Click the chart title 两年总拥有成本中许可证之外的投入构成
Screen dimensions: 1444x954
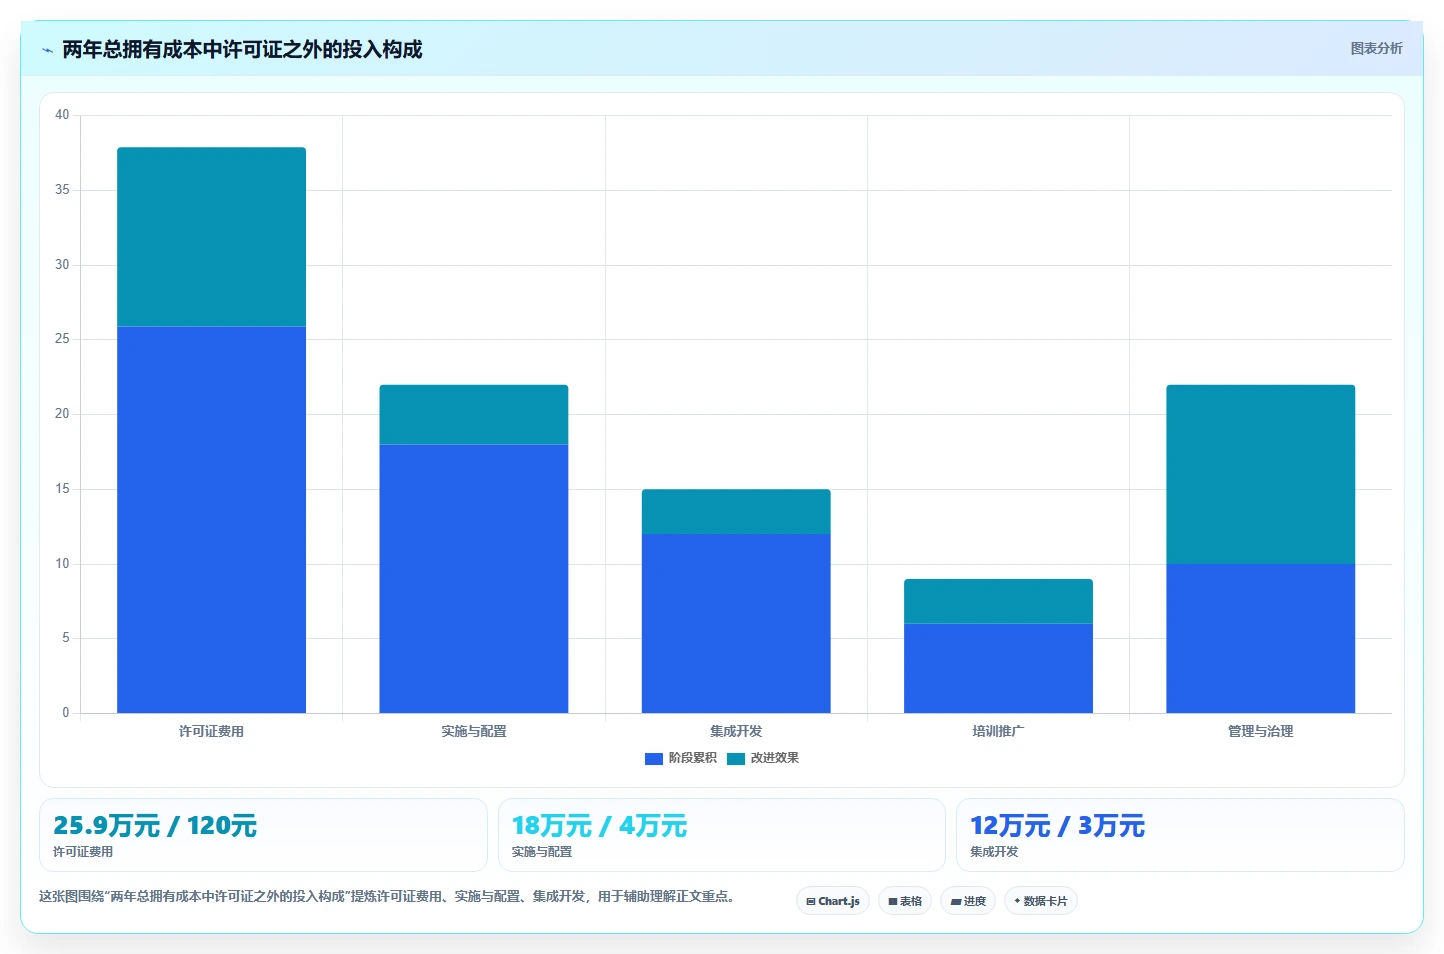242,50
